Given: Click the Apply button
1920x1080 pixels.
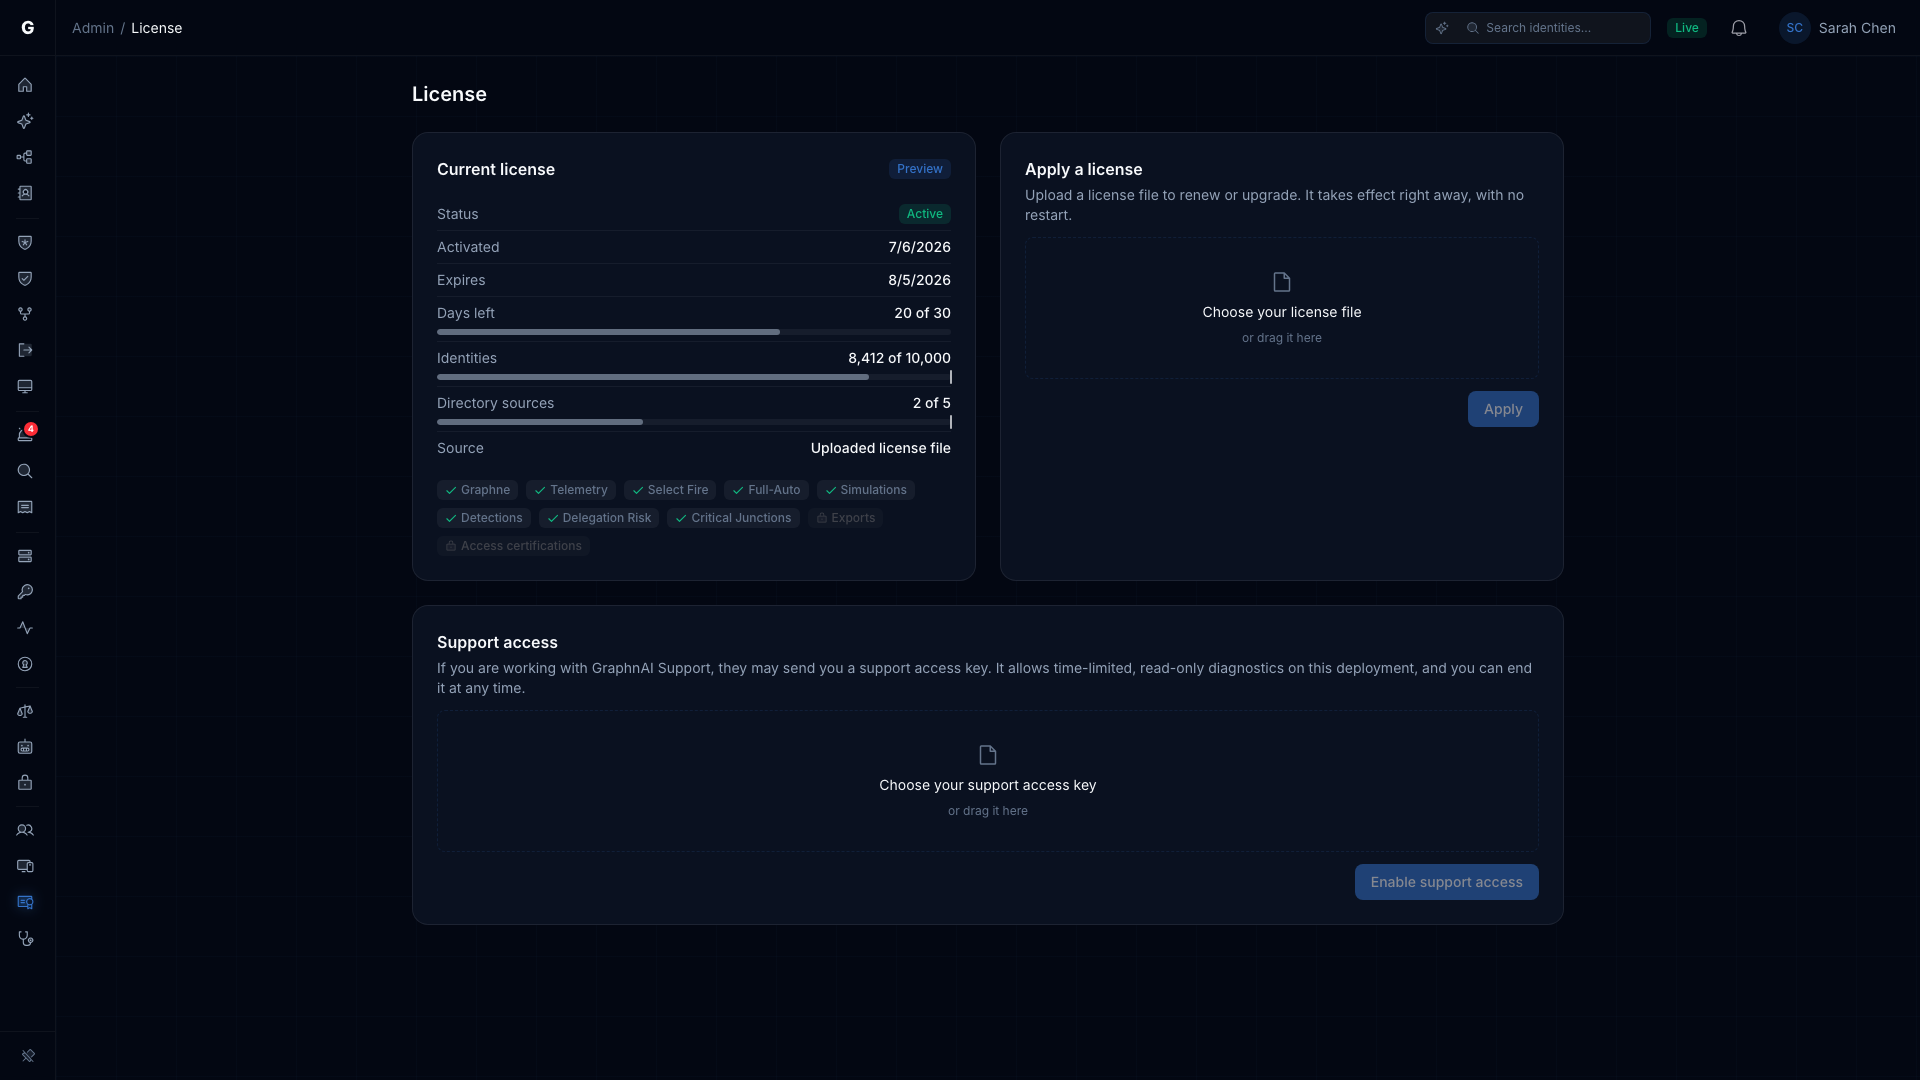Looking at the screenshot, I should tap(1503, 409).
